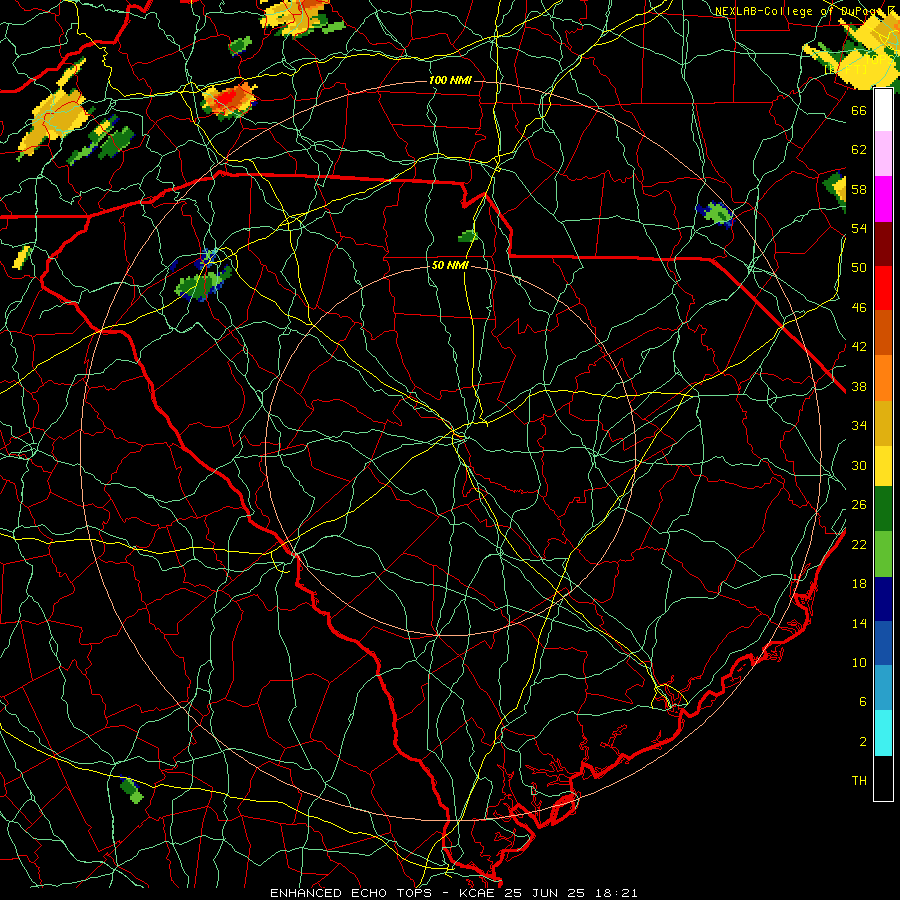Click the bright red legend swatch
The width and height of the screenshot is (900, 900).
click(883, 288)
